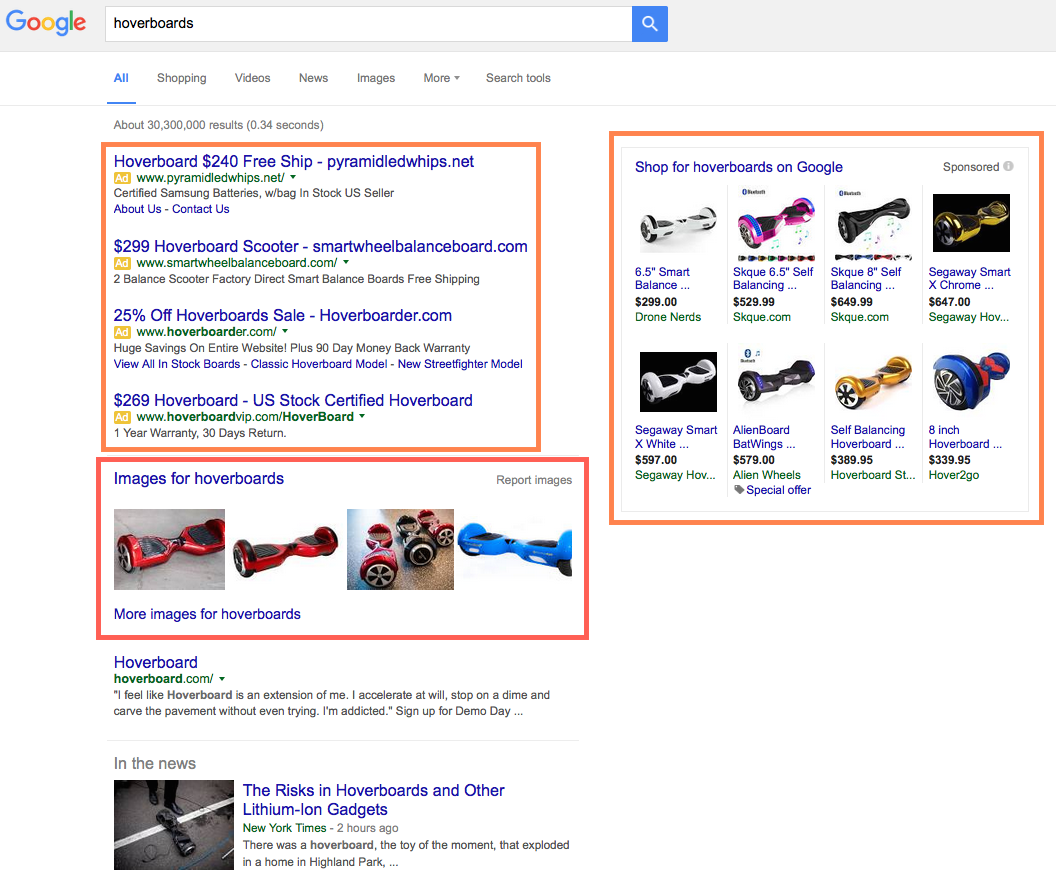Click the $529.99 price
This screenshot has width=1056, height=882.
point(754,302)
